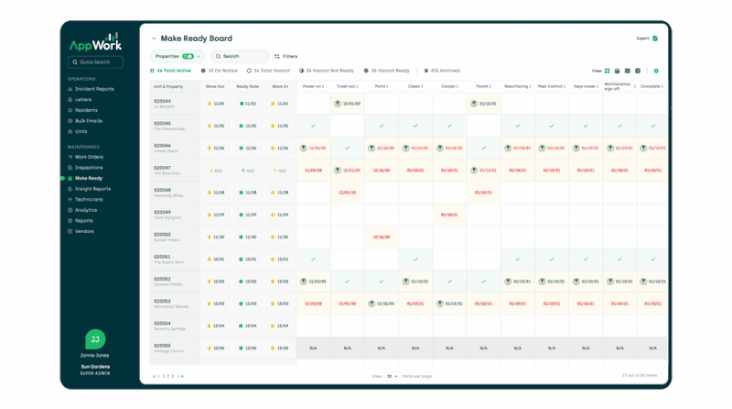The height and width of the screenshot is (409, 732).
Task: Open the Trash out column menu
Action: 358,86
